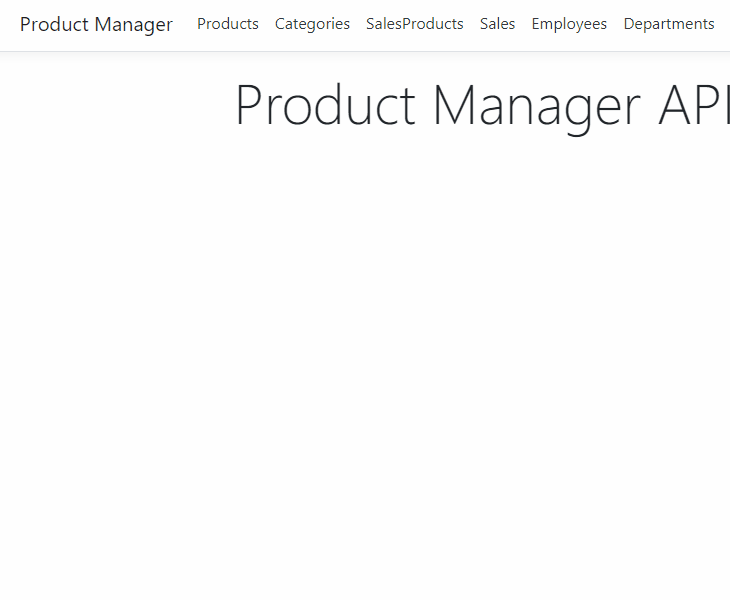Return home via Product Manager logo text

(96, 24)
